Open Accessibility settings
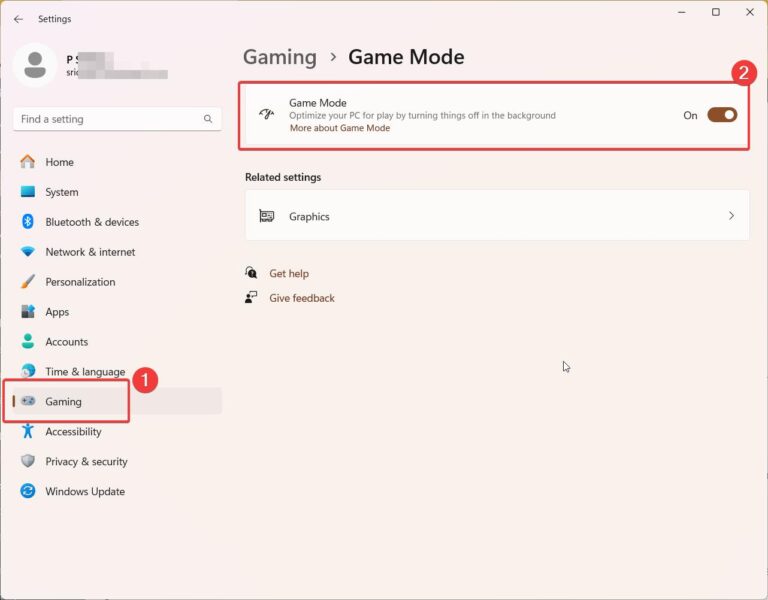Screen dimensions: 768x600 pos(117,431)
